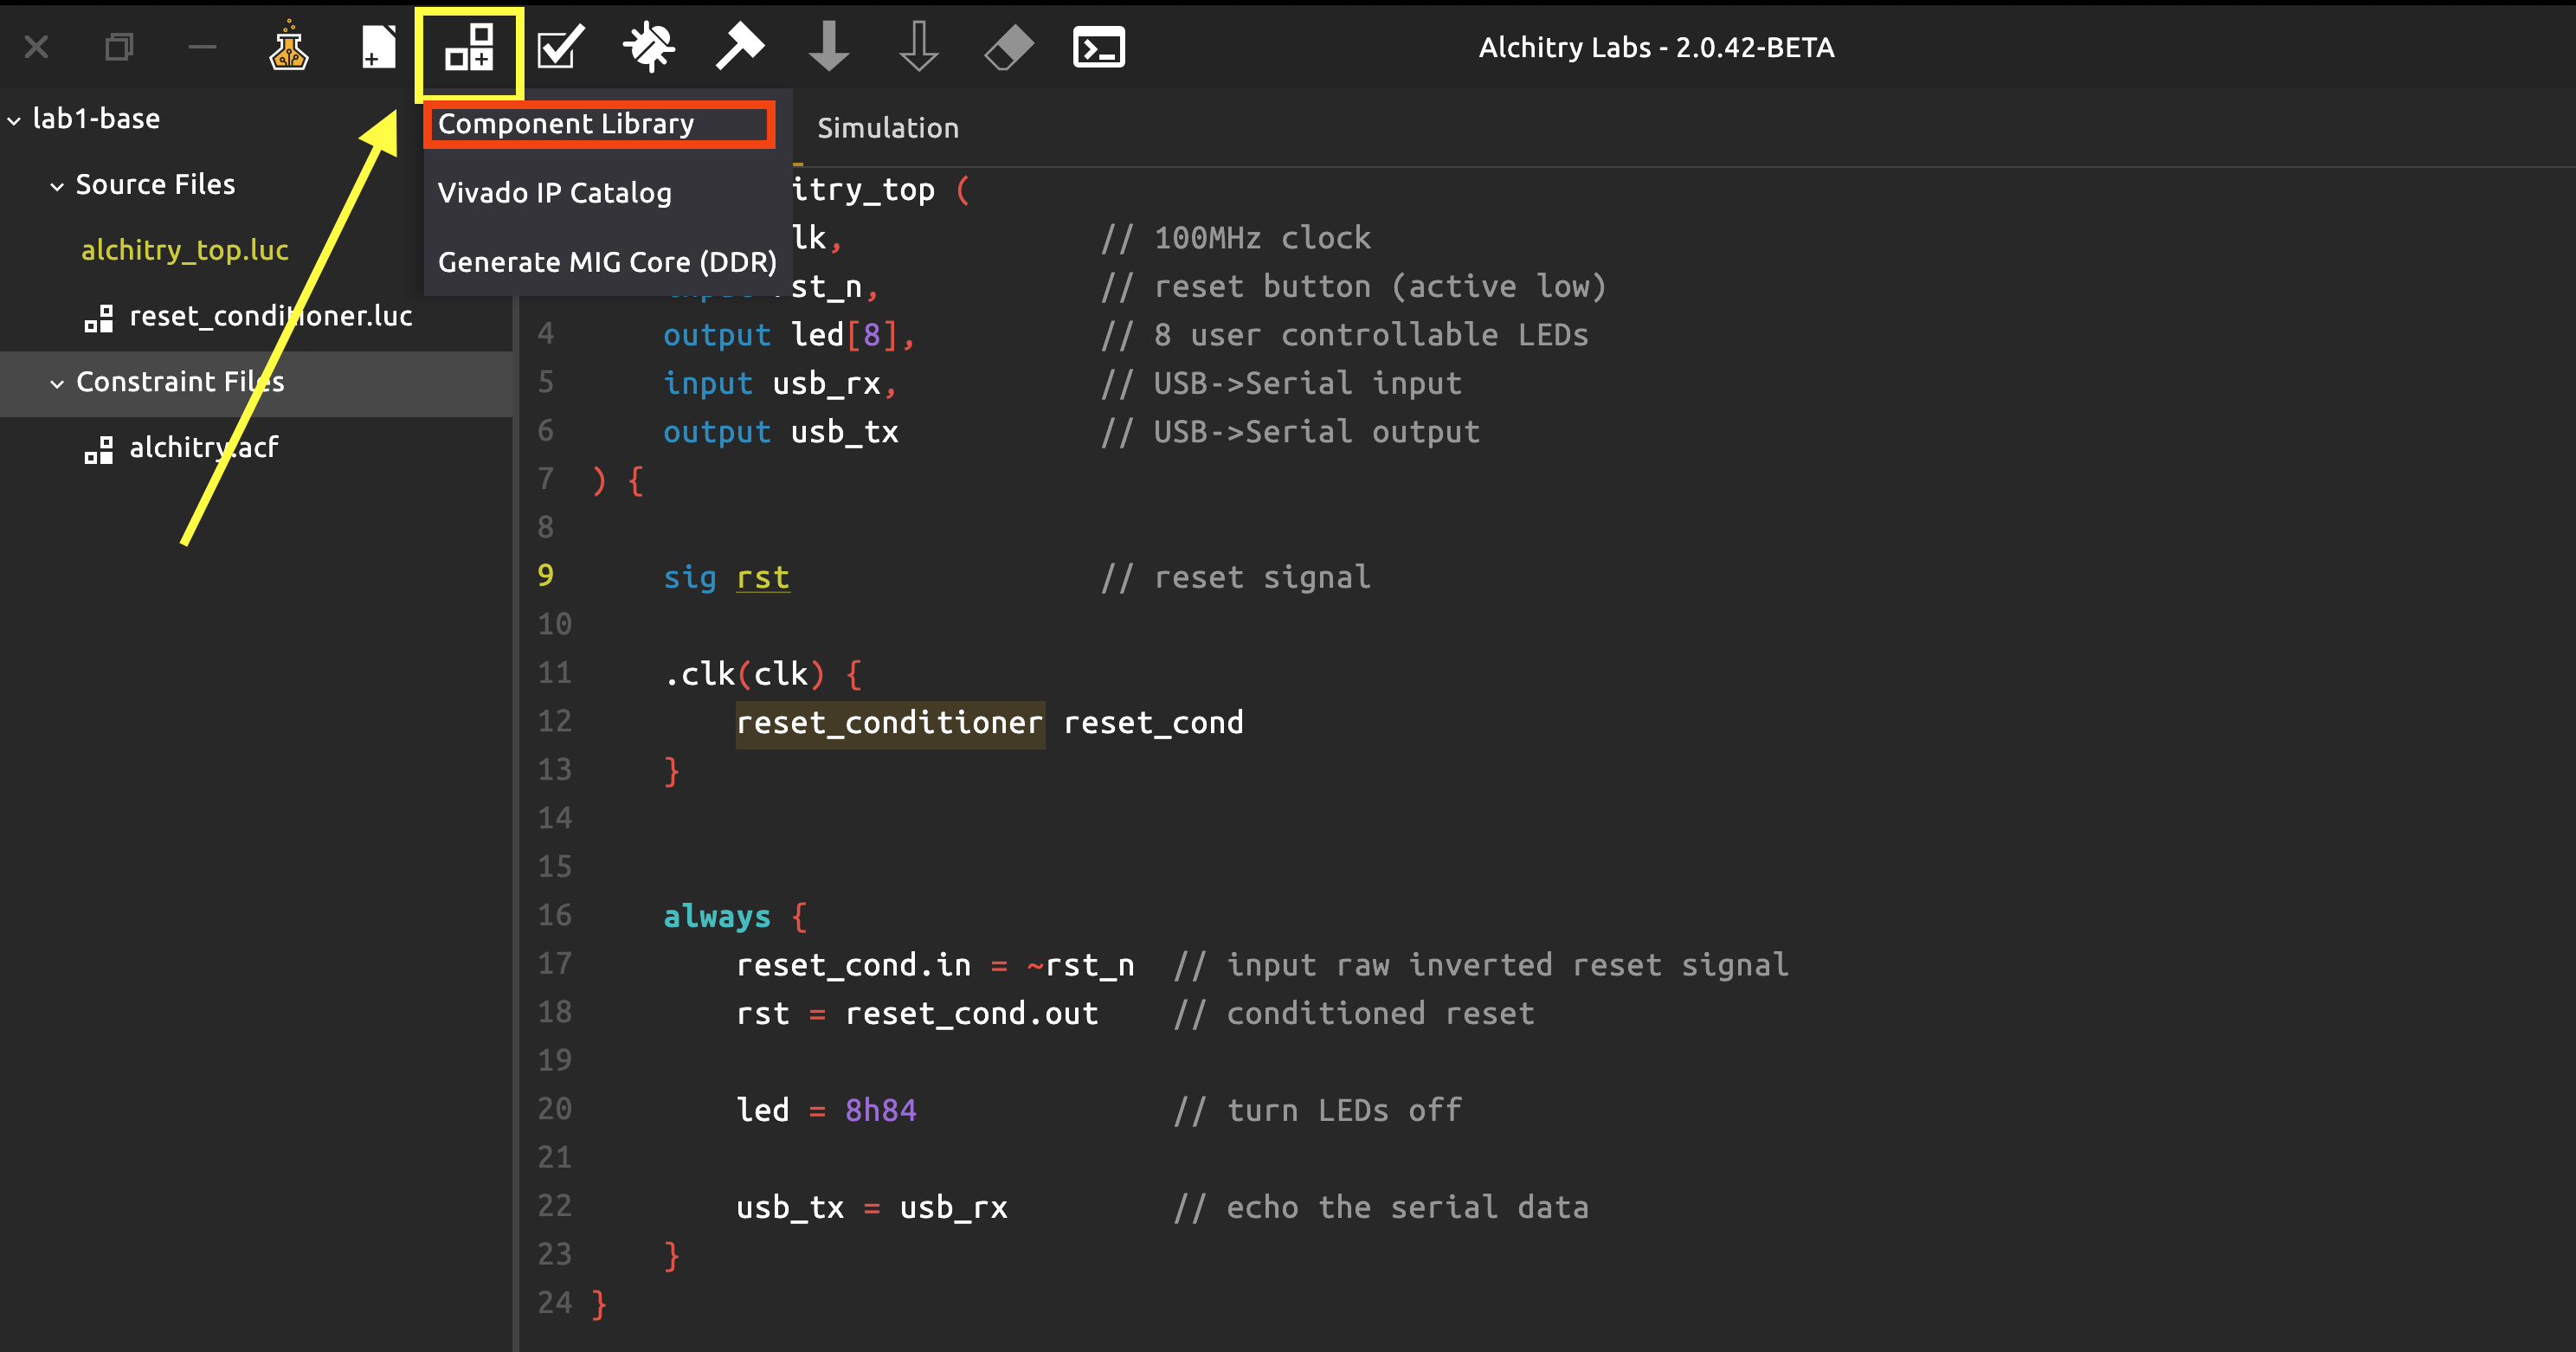Click the outlined arrow RAM load icon

tap(918, 47)
